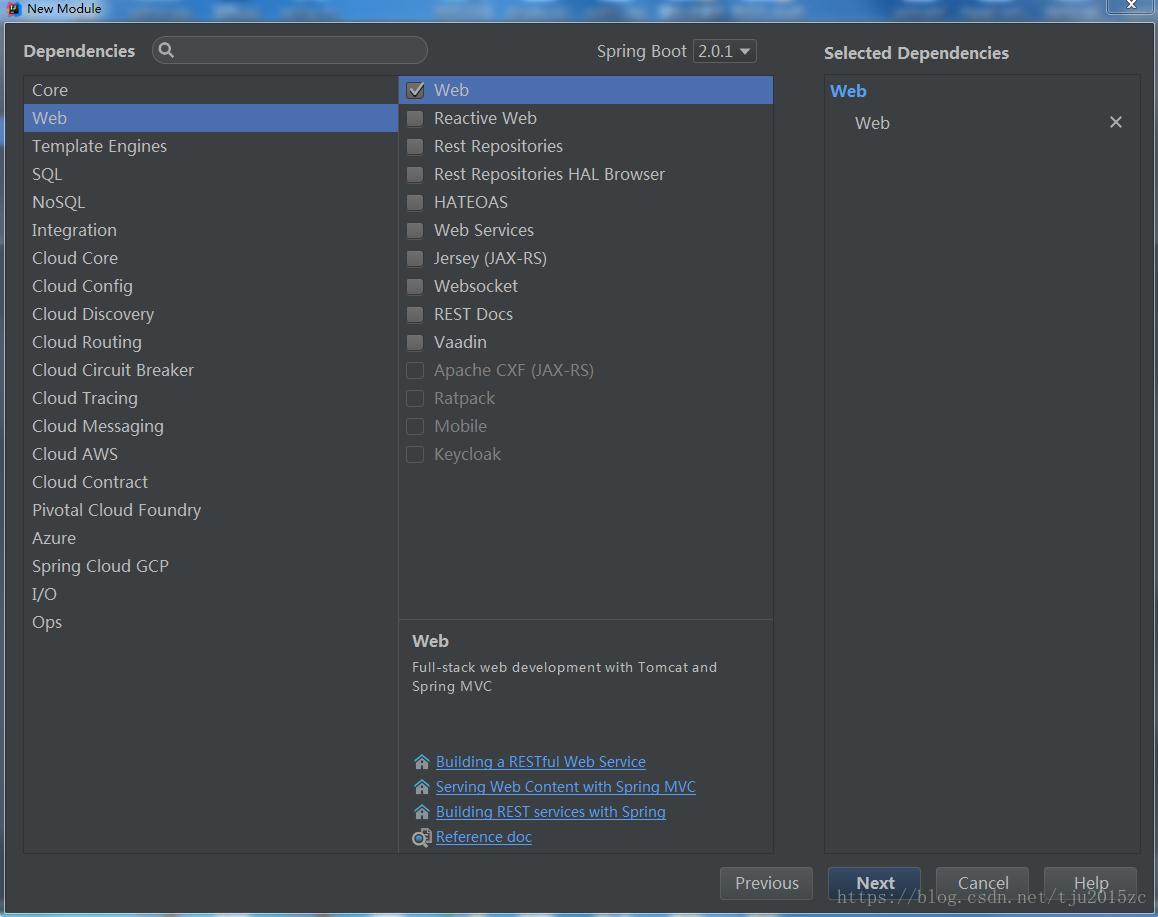Click the disabled Keycloak checkbox
The height and width of the screenshot is (917, 1158).
[x=415, y=455]
